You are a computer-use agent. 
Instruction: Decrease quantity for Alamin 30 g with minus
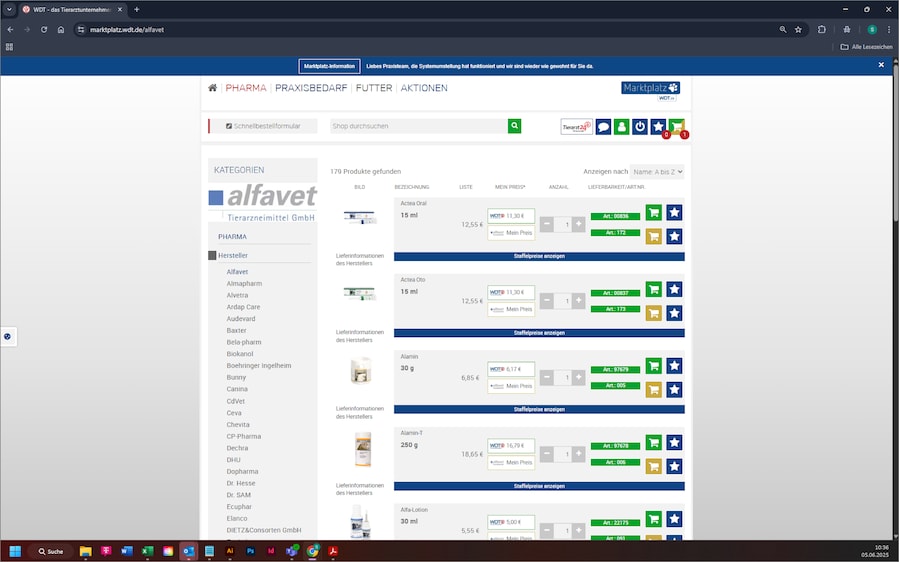coord(547,377)
